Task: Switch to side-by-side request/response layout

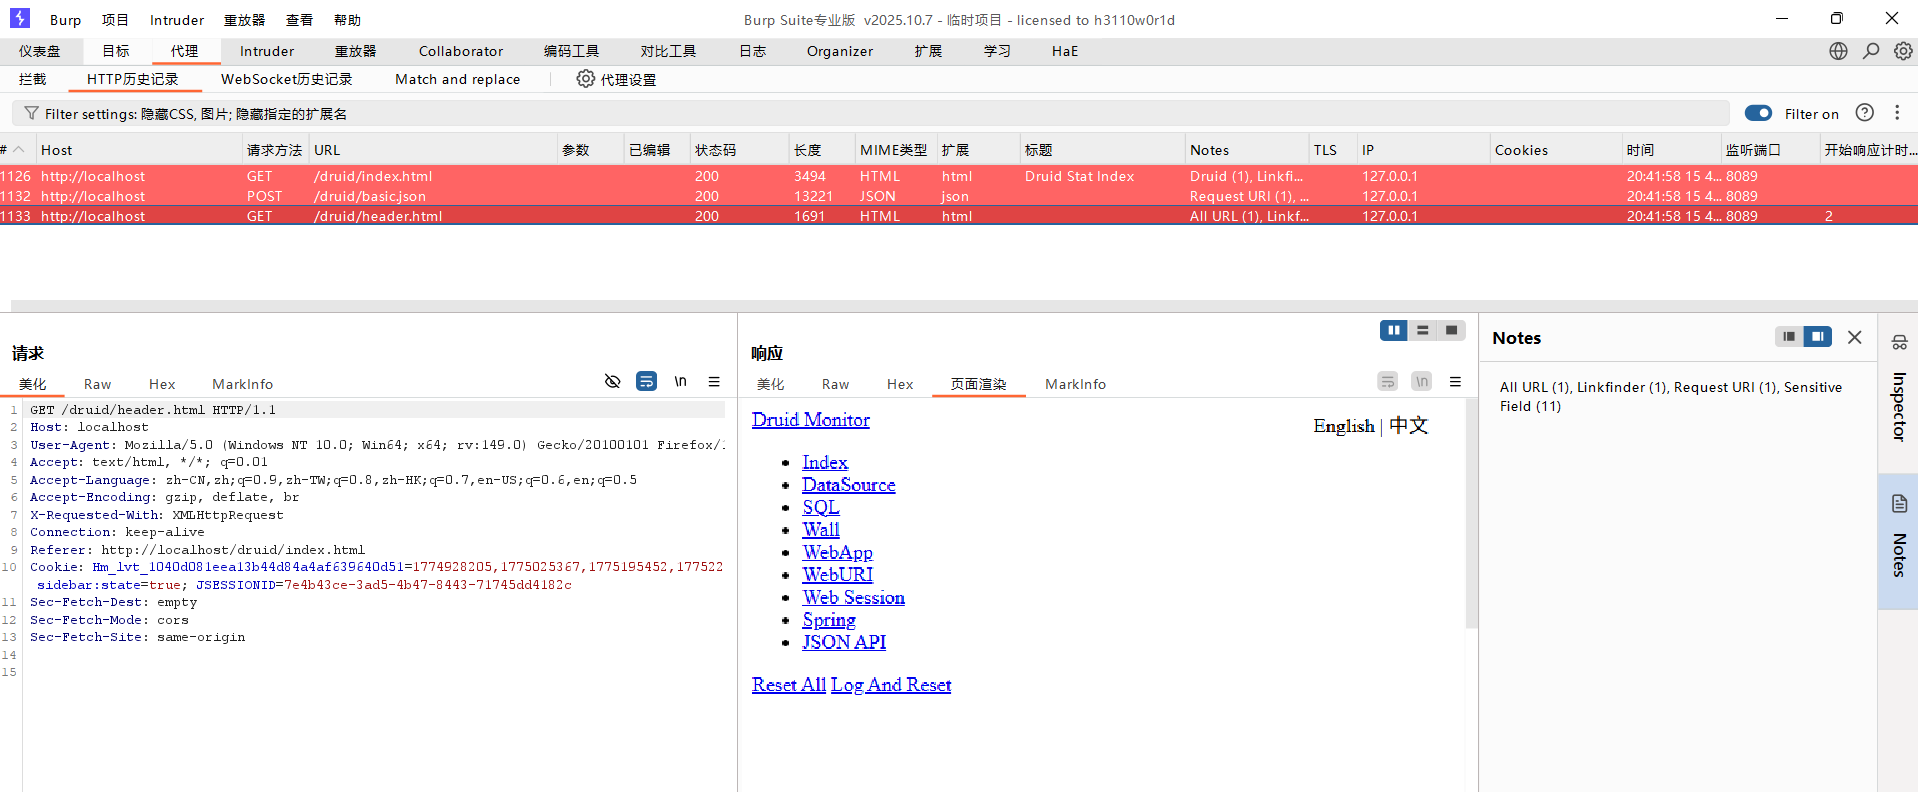Action: 1394,330
